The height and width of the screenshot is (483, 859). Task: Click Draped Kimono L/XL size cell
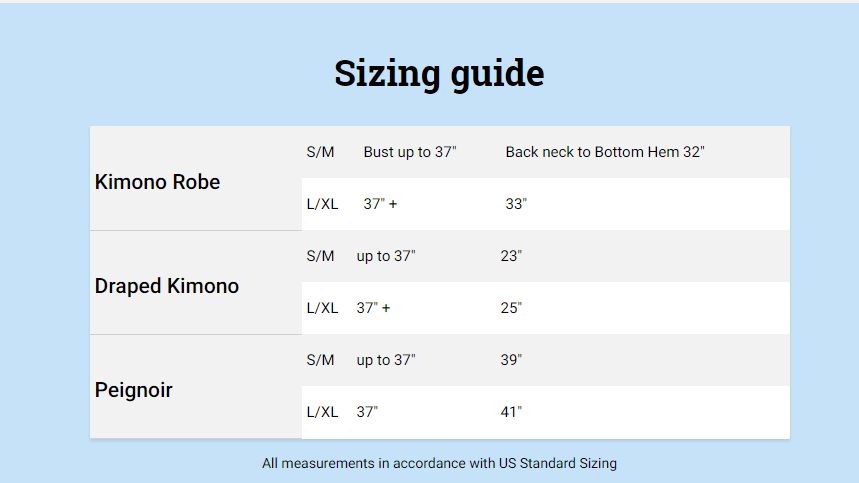coord(322,308)
